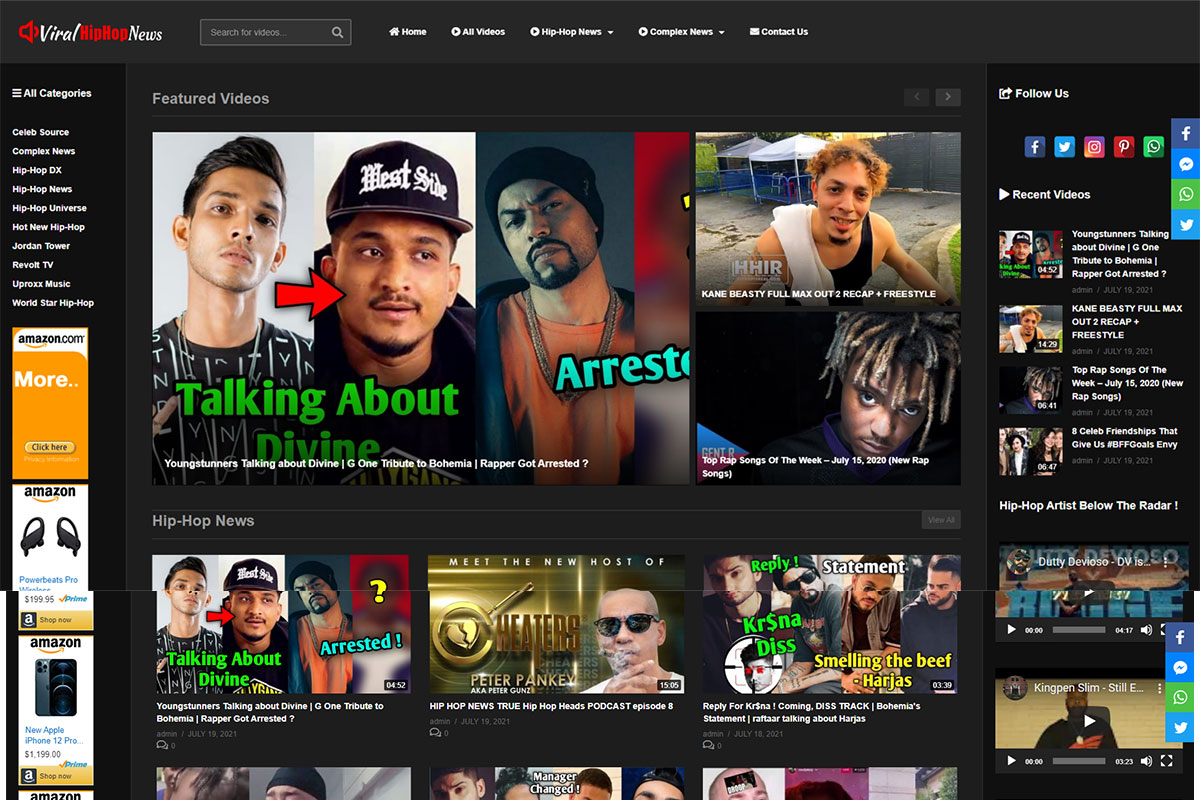Seek within the Dutty Devioso progress bar
This screenshot has width=1200, height=800.
coord(1079,630)
